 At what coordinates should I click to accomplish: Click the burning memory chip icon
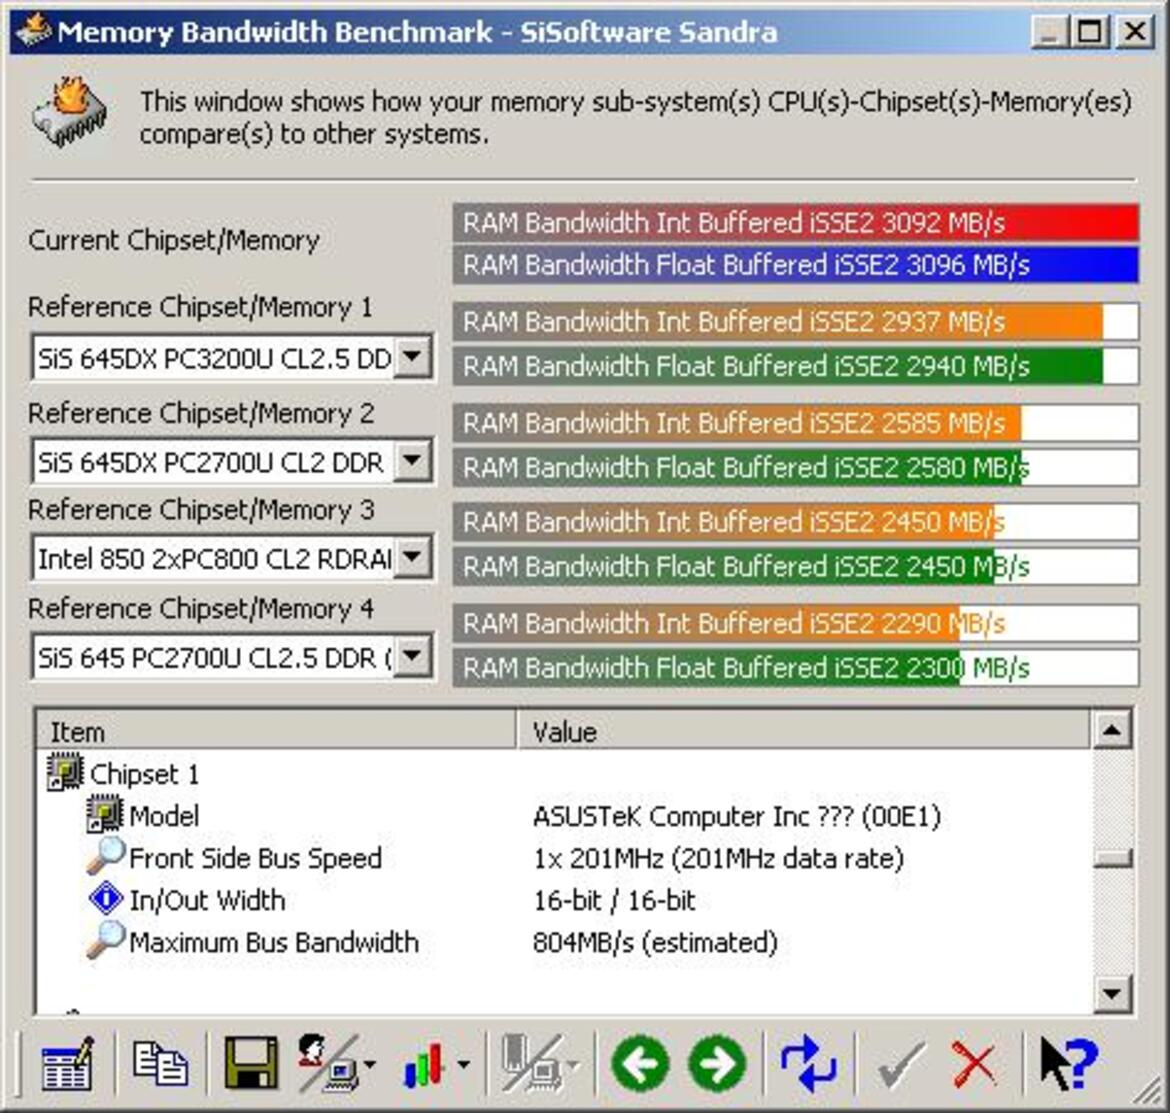tap(70, 112)
